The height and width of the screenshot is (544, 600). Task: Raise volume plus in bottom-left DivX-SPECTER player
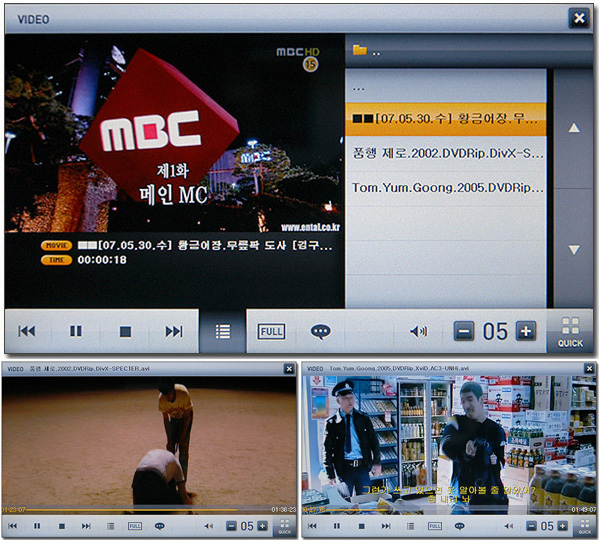[262, 526]
